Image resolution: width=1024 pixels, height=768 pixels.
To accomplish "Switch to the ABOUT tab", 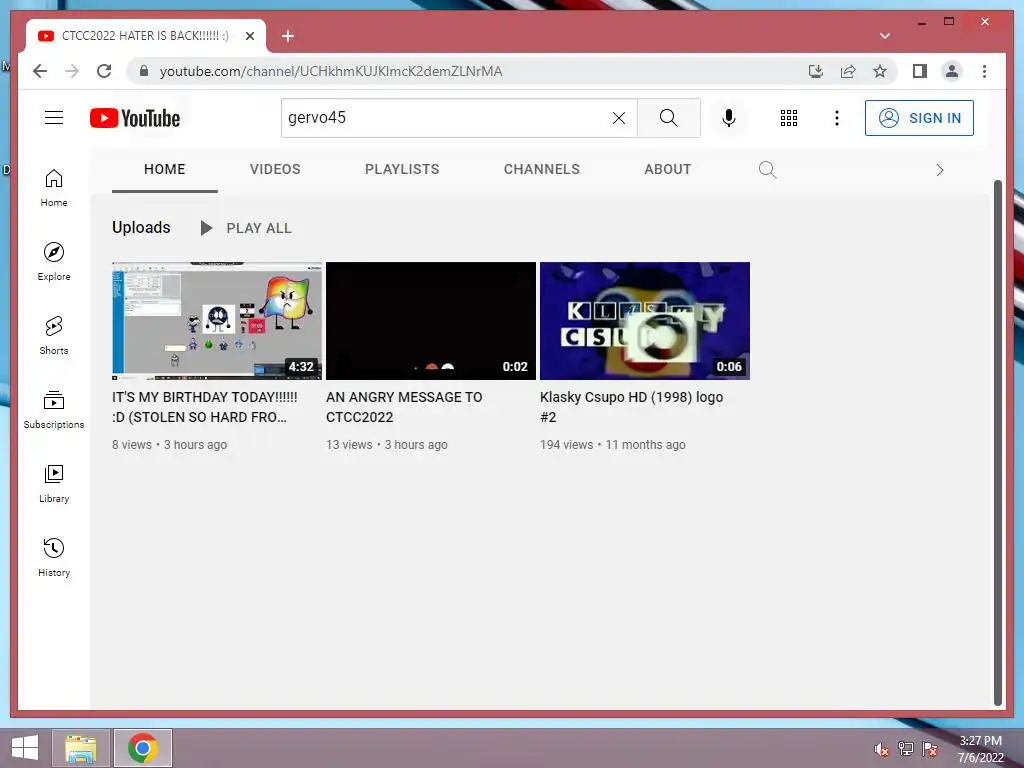I will tap(667, 169).
